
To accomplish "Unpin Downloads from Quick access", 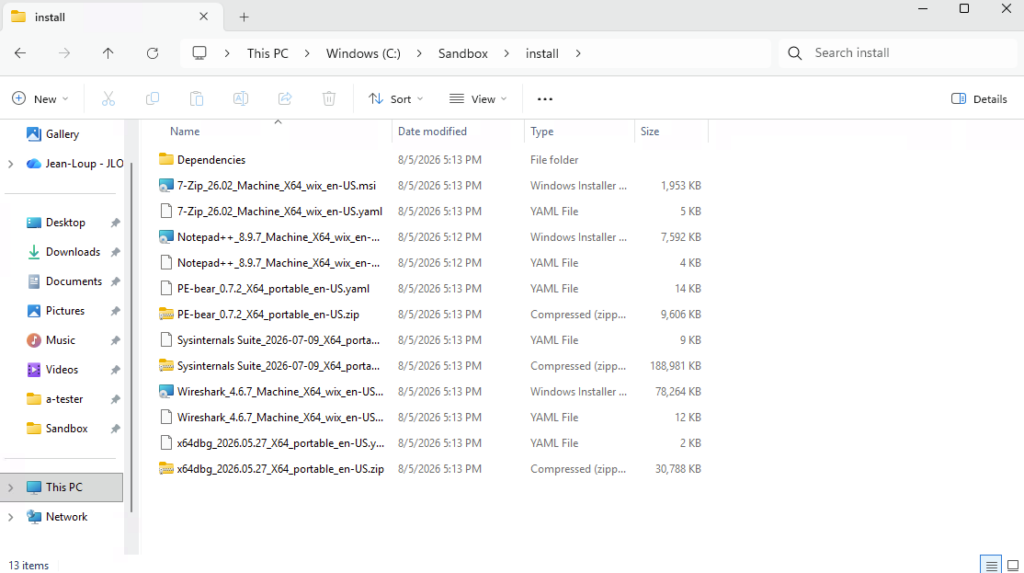I will tap(116, 252).
